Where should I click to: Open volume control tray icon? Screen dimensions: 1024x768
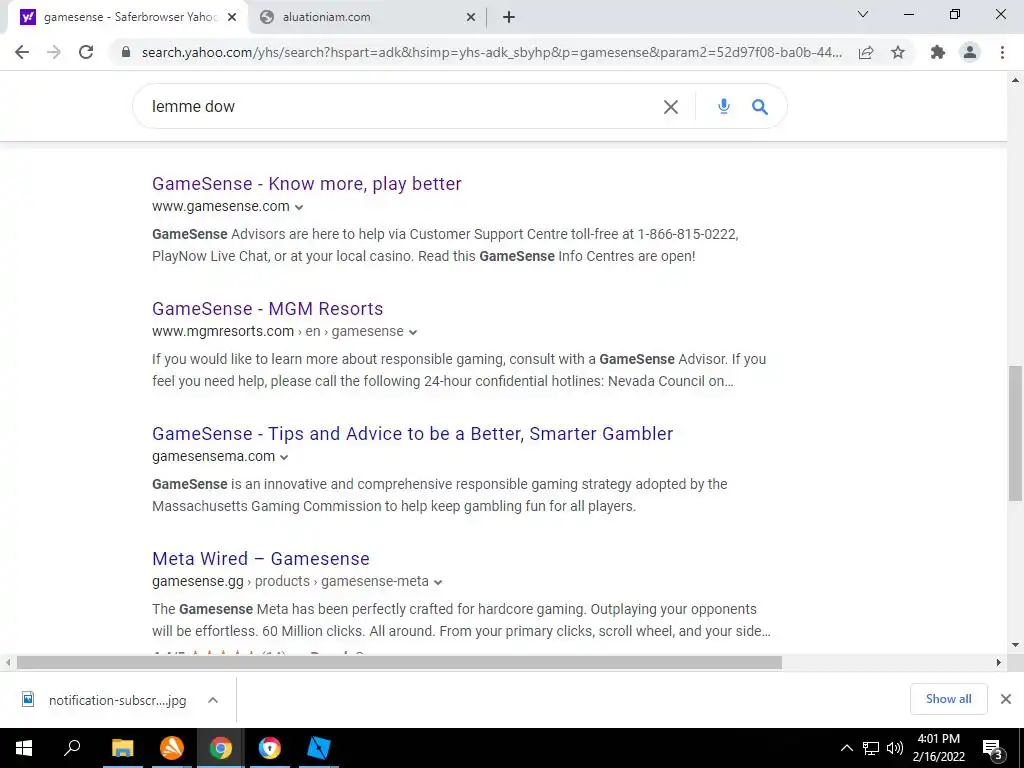[895, 748]
